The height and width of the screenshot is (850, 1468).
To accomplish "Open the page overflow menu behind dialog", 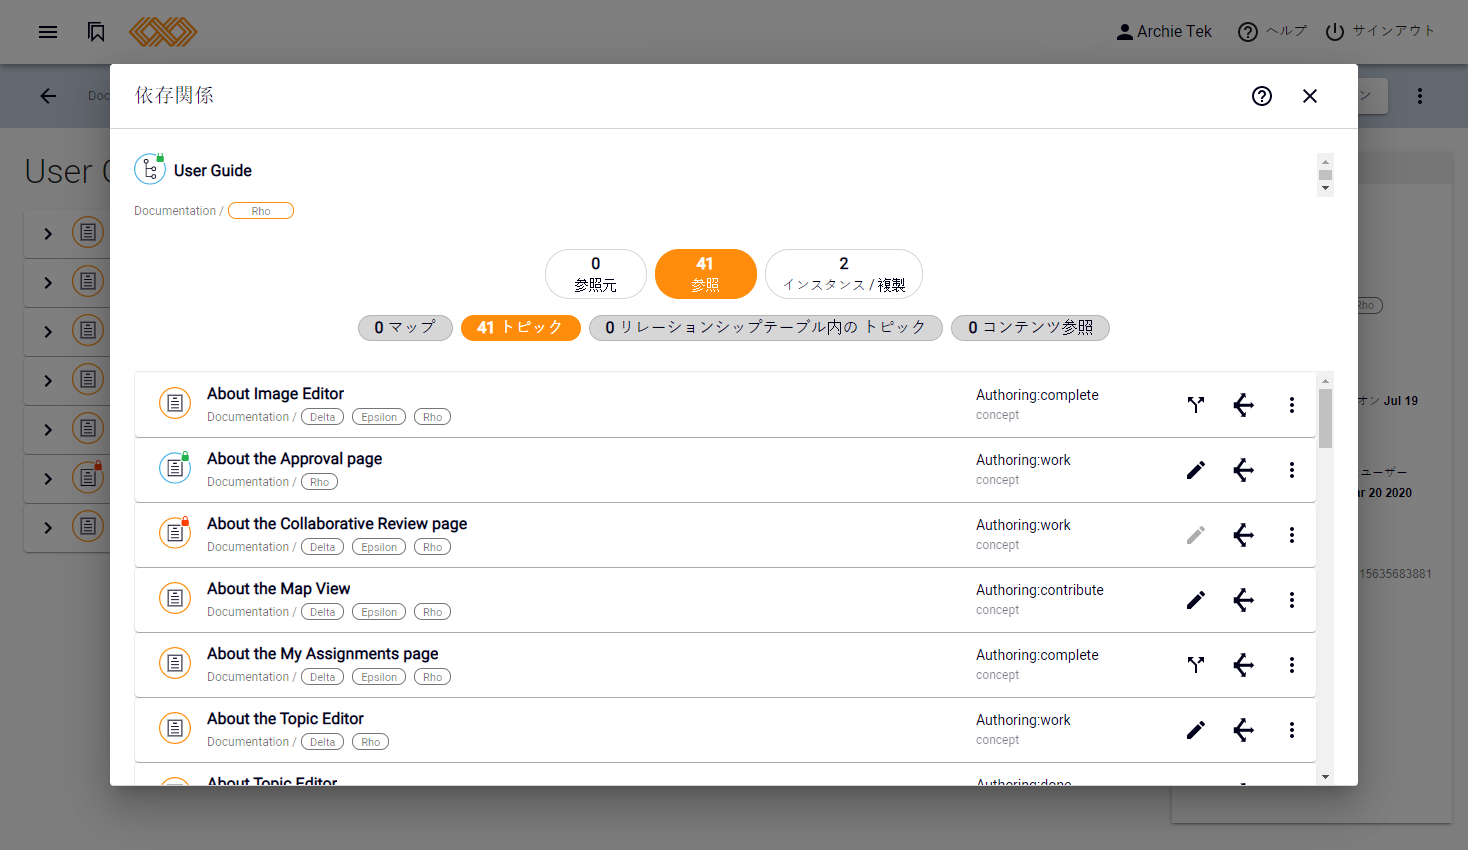I will click(1420, 96).
